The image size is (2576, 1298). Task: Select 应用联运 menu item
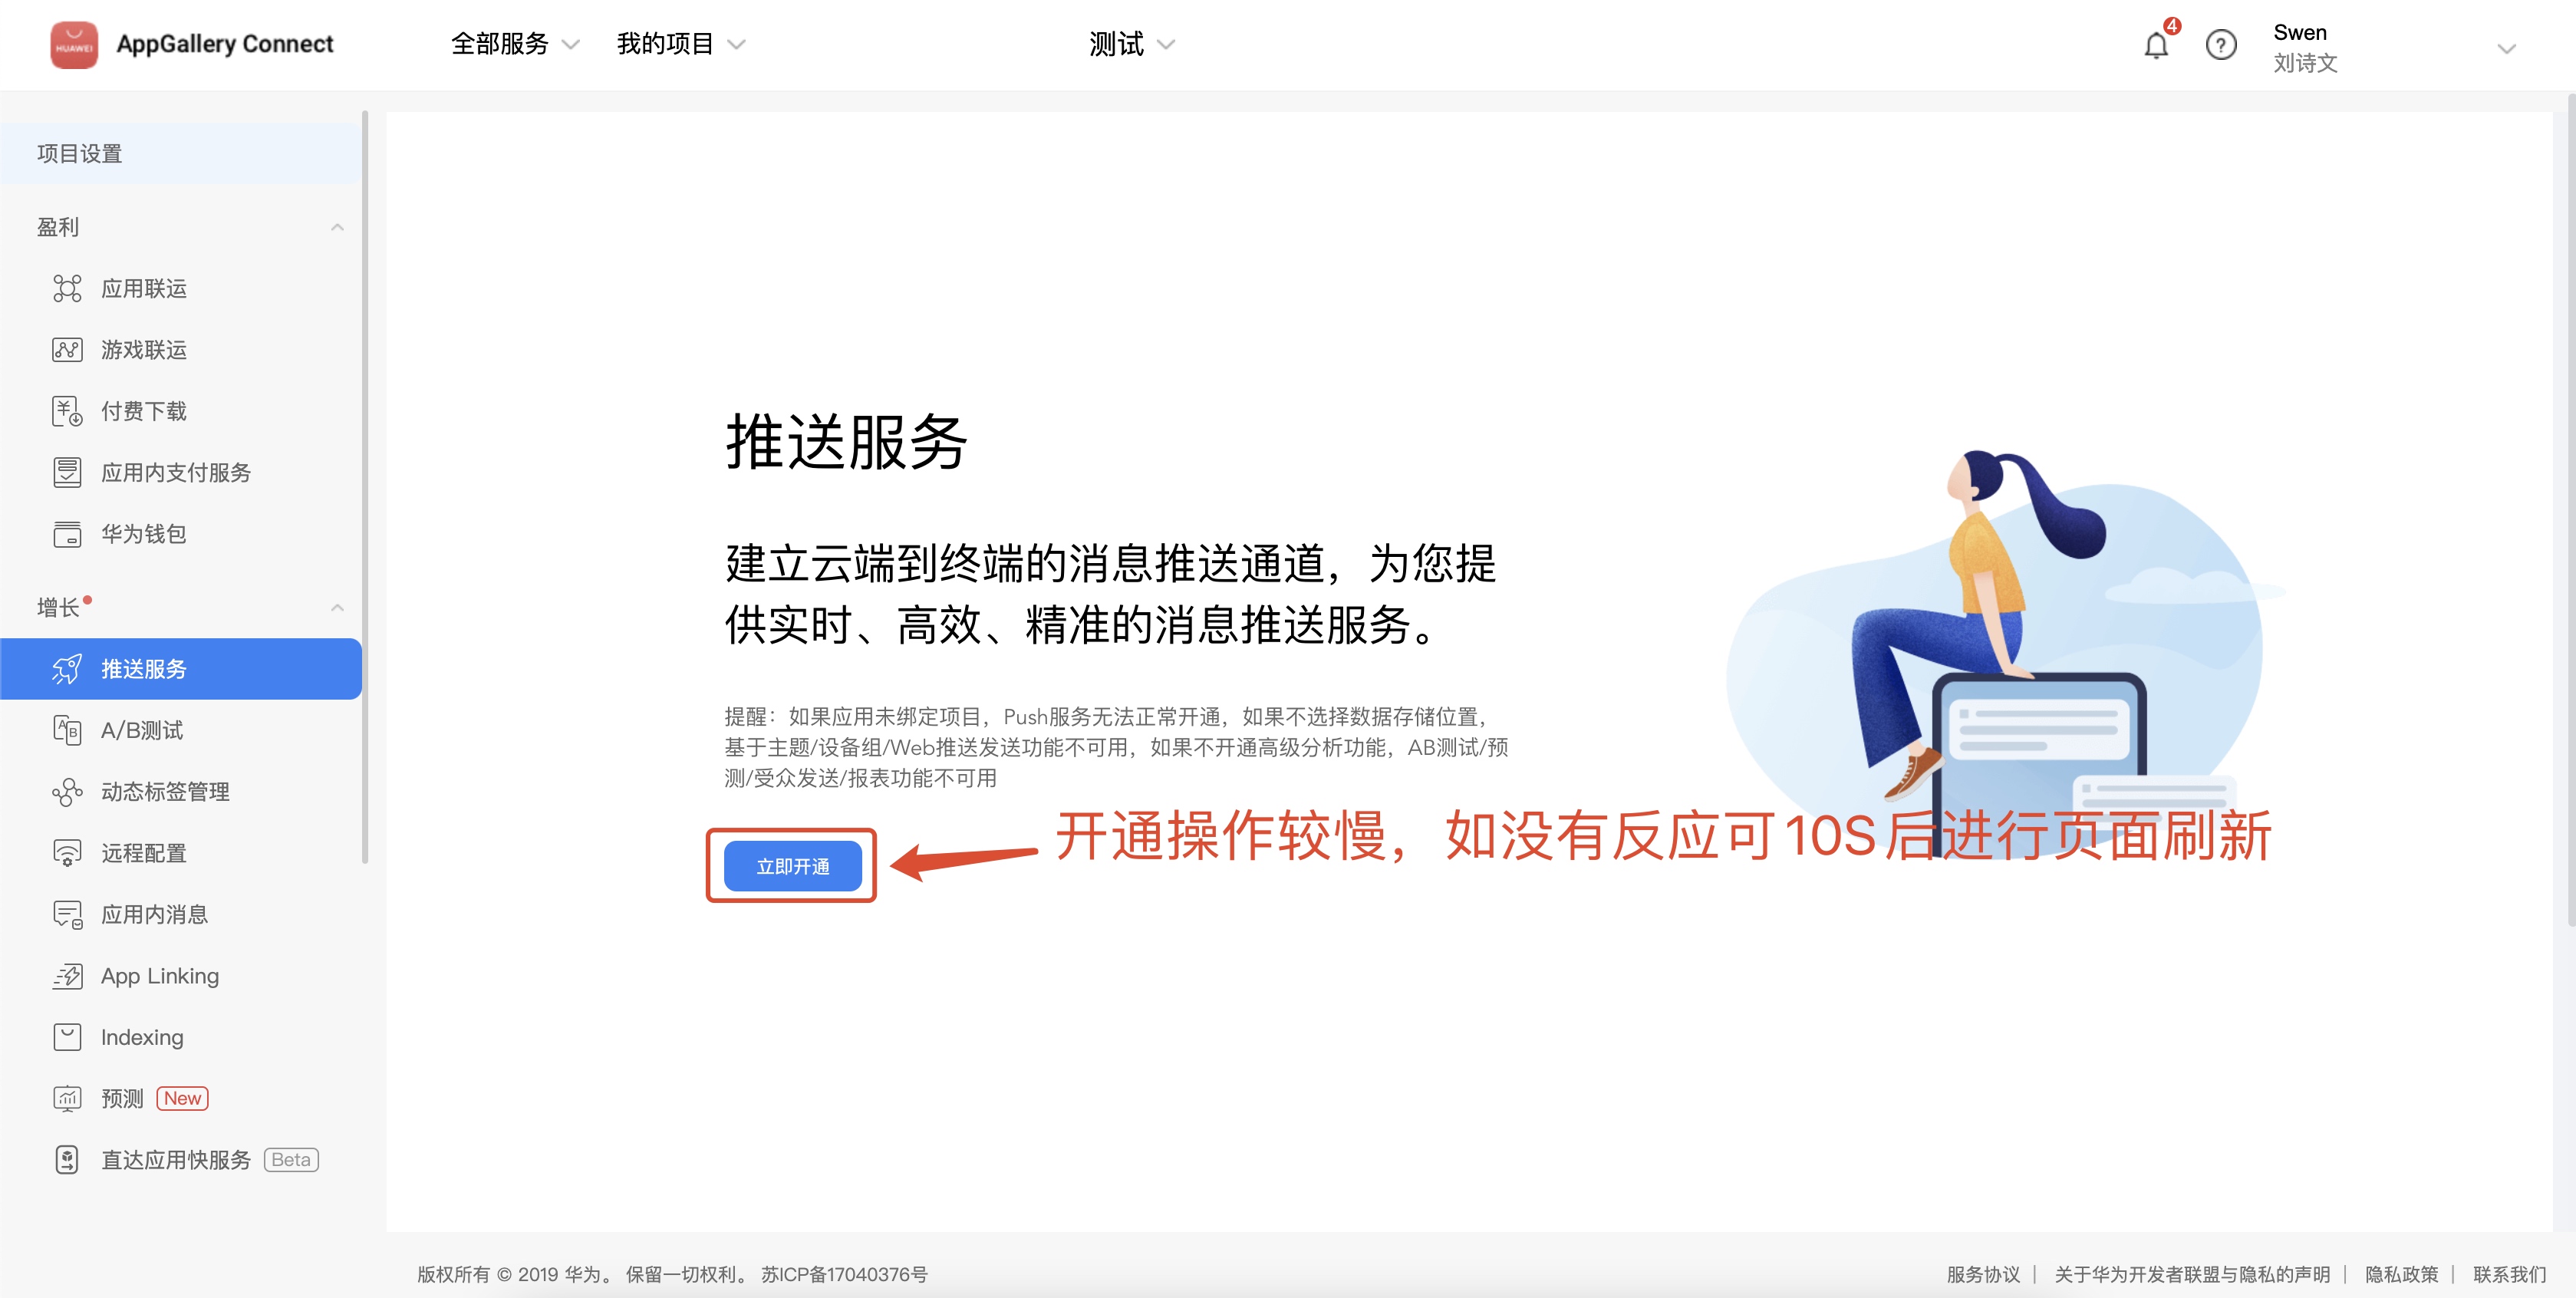pyautogui.click(x=181, y=289)
